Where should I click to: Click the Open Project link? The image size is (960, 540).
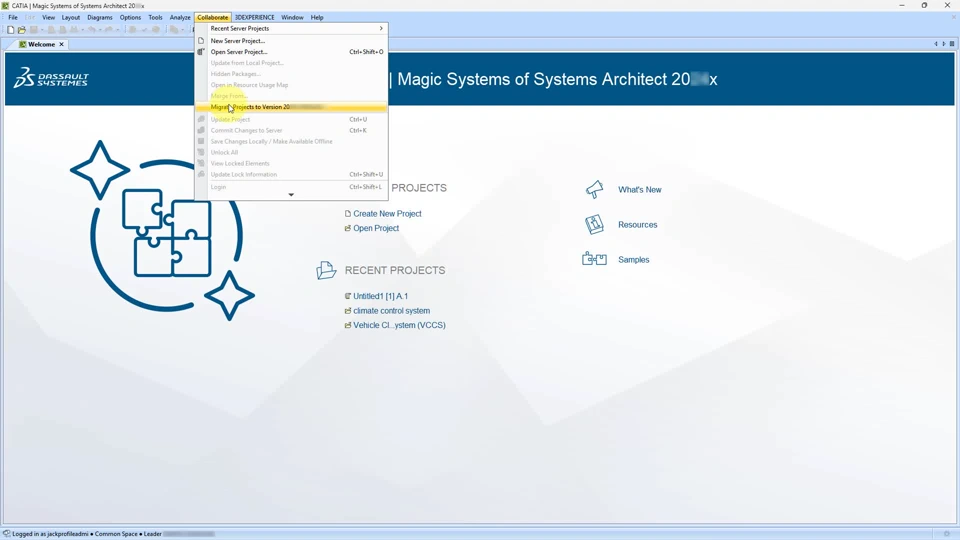376,228
